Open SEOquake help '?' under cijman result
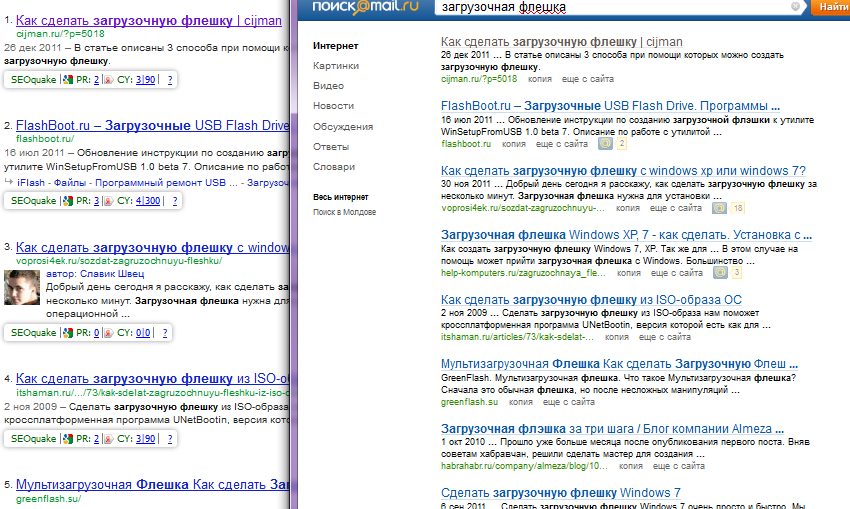The width and height of the screenshot is (850, 509). [x=170, y=80]
